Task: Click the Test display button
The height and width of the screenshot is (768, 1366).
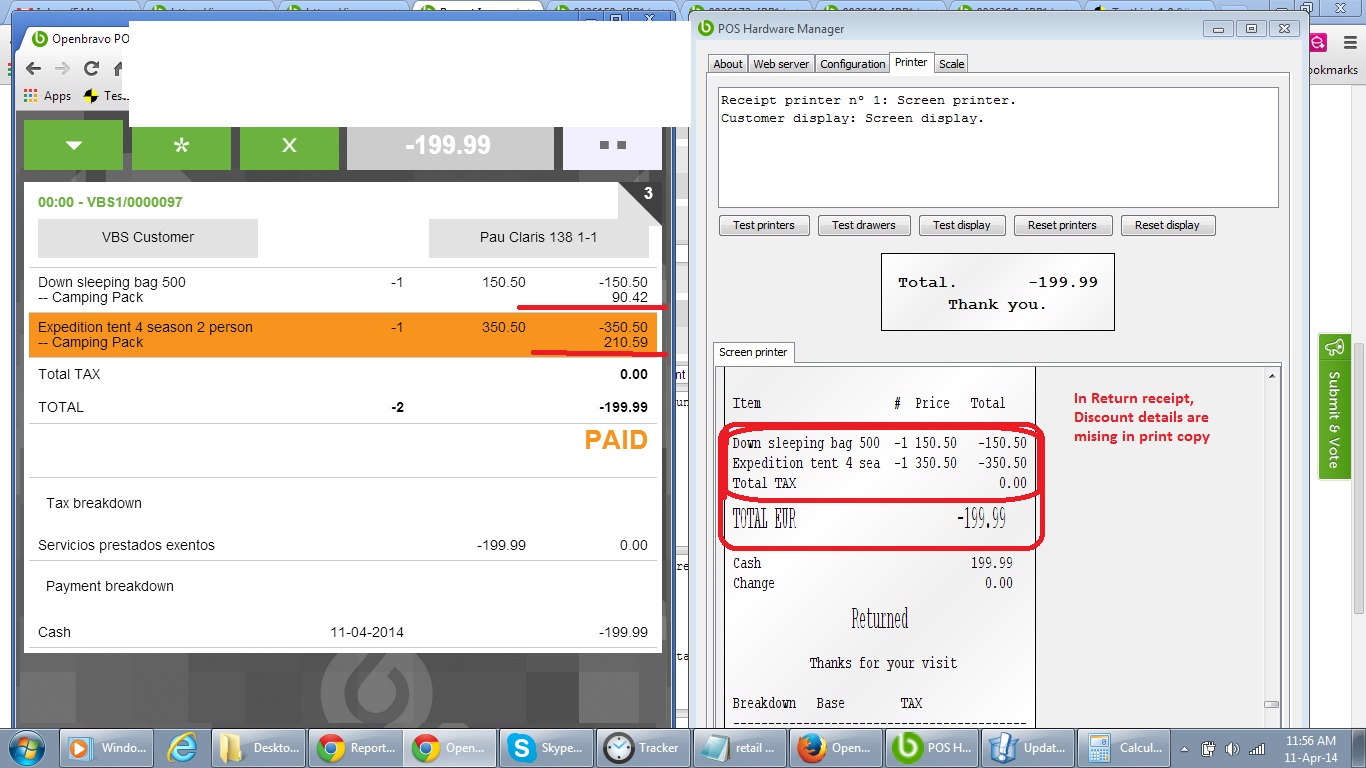Action: 962,225
